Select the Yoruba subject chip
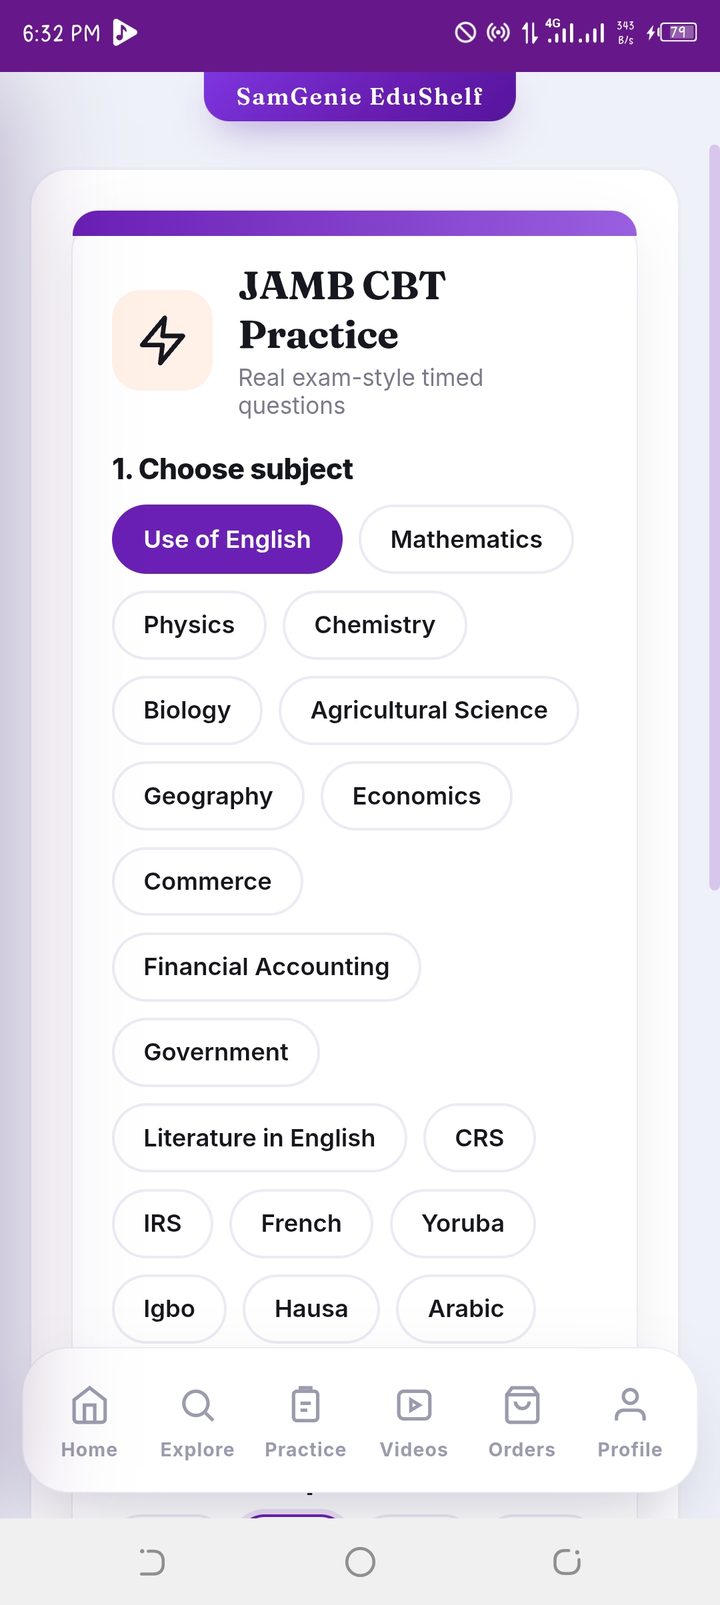720x1605 pixels. [x=463, y=1223]
